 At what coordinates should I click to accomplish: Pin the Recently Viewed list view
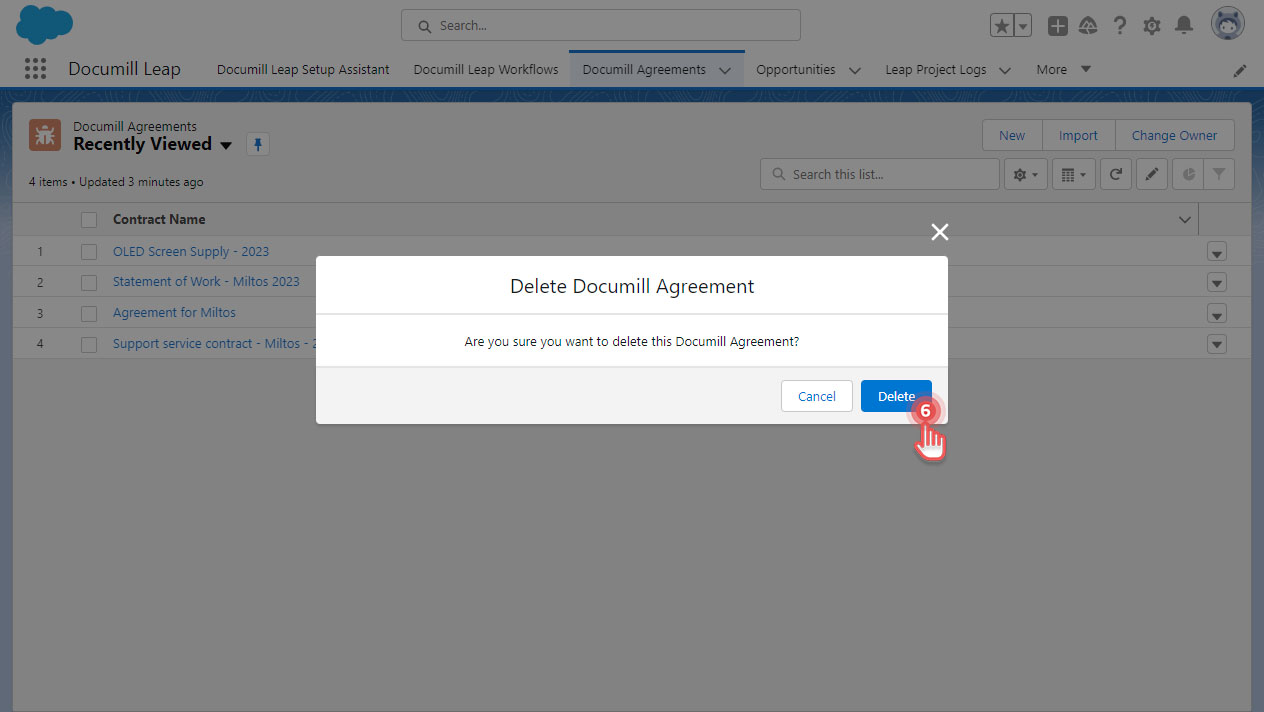tap(257, 144)
